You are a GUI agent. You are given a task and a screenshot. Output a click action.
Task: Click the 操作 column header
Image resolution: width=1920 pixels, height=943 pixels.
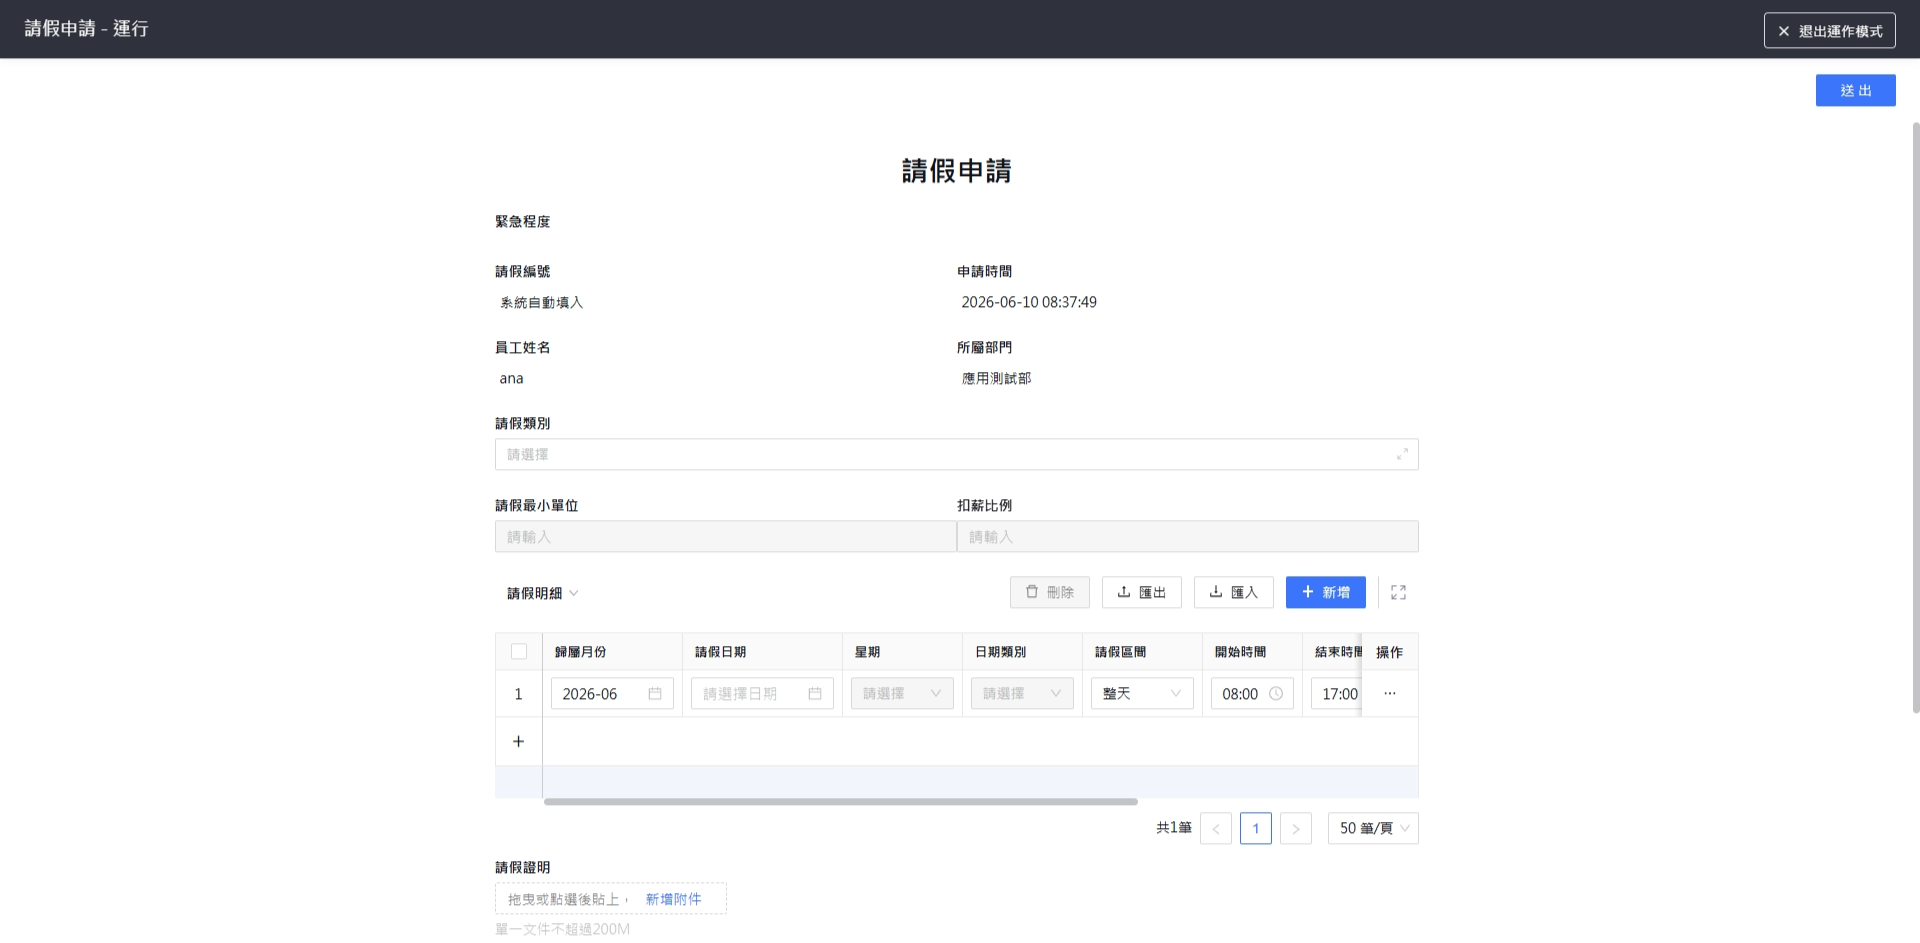pos(1389,652)
